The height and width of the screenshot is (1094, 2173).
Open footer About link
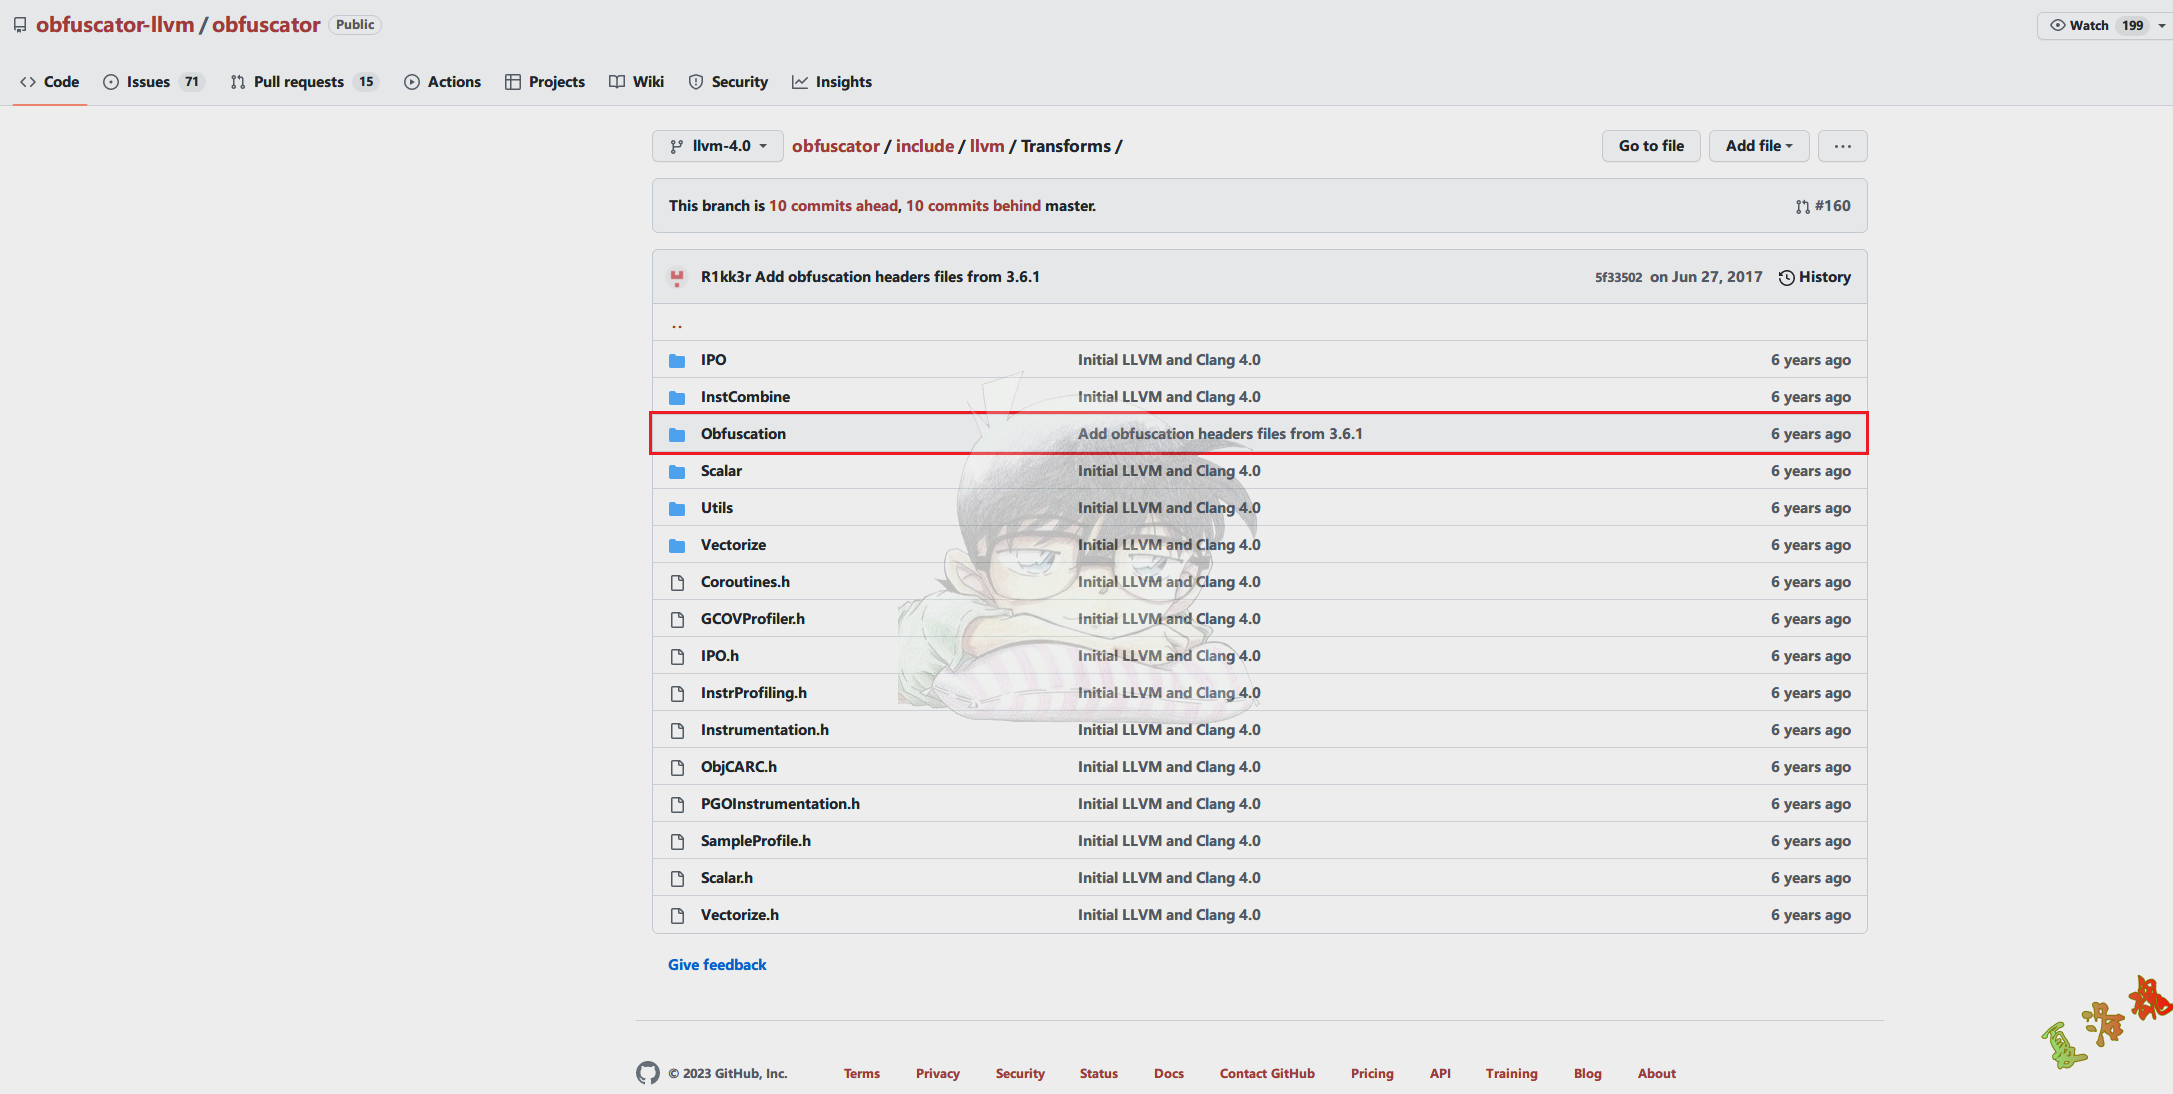pyautogui.click(x=1657, y=1073)
